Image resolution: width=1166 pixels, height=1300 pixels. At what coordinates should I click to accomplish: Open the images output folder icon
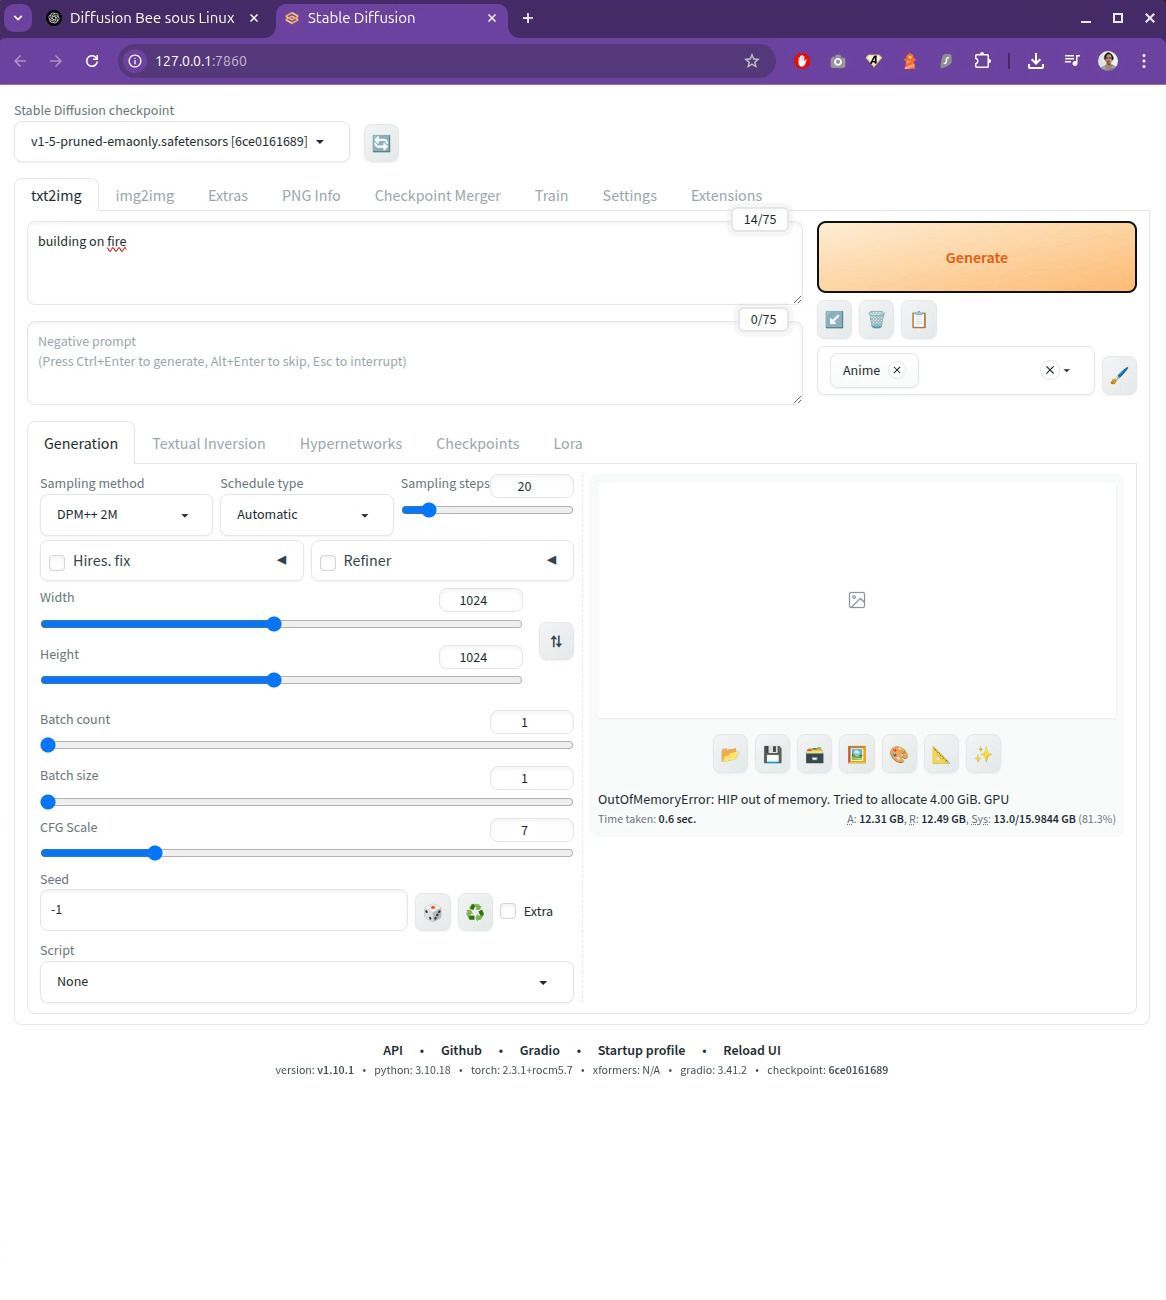730,755
